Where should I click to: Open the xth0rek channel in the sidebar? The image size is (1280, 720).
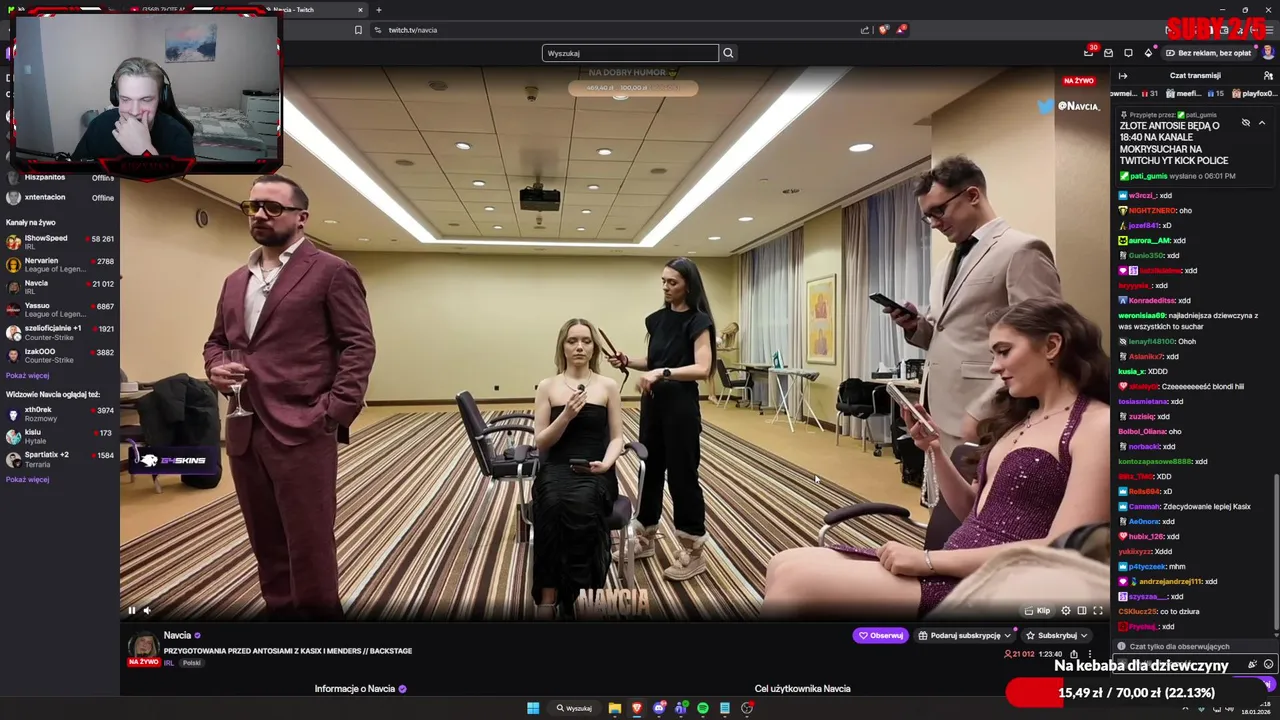pos(60,413)
